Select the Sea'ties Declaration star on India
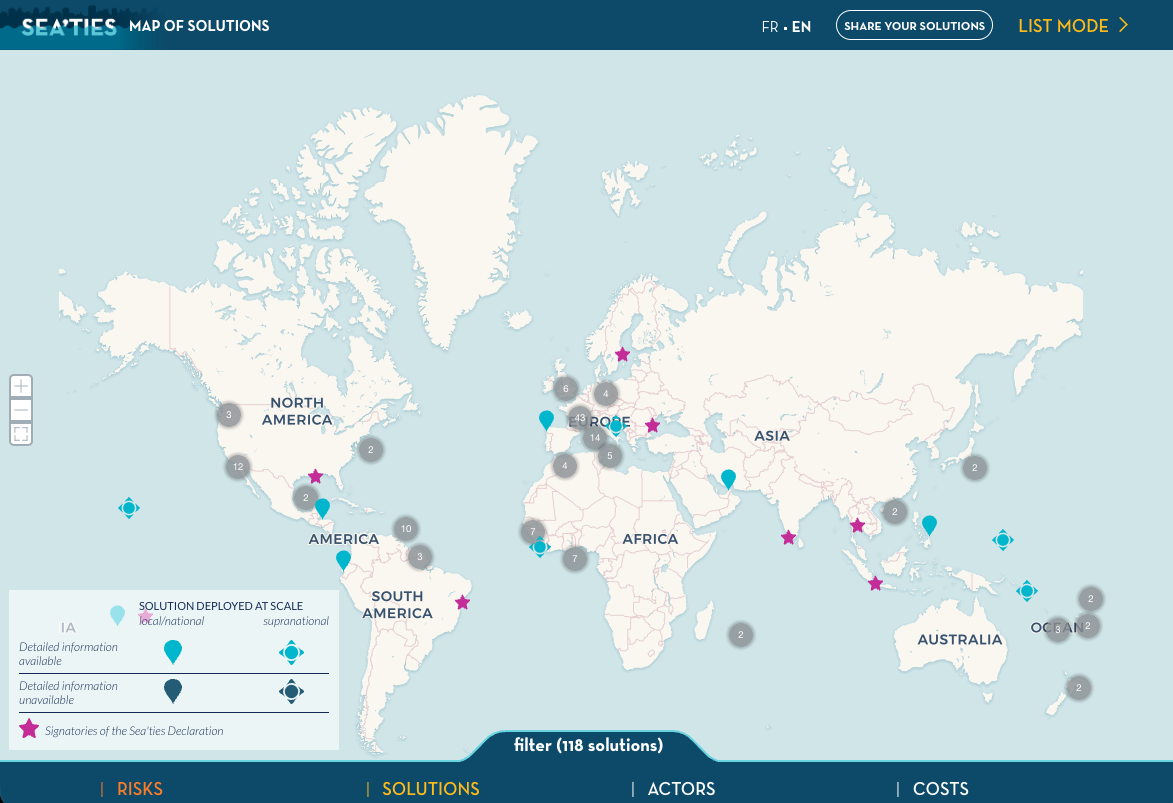 coord(788,537)
